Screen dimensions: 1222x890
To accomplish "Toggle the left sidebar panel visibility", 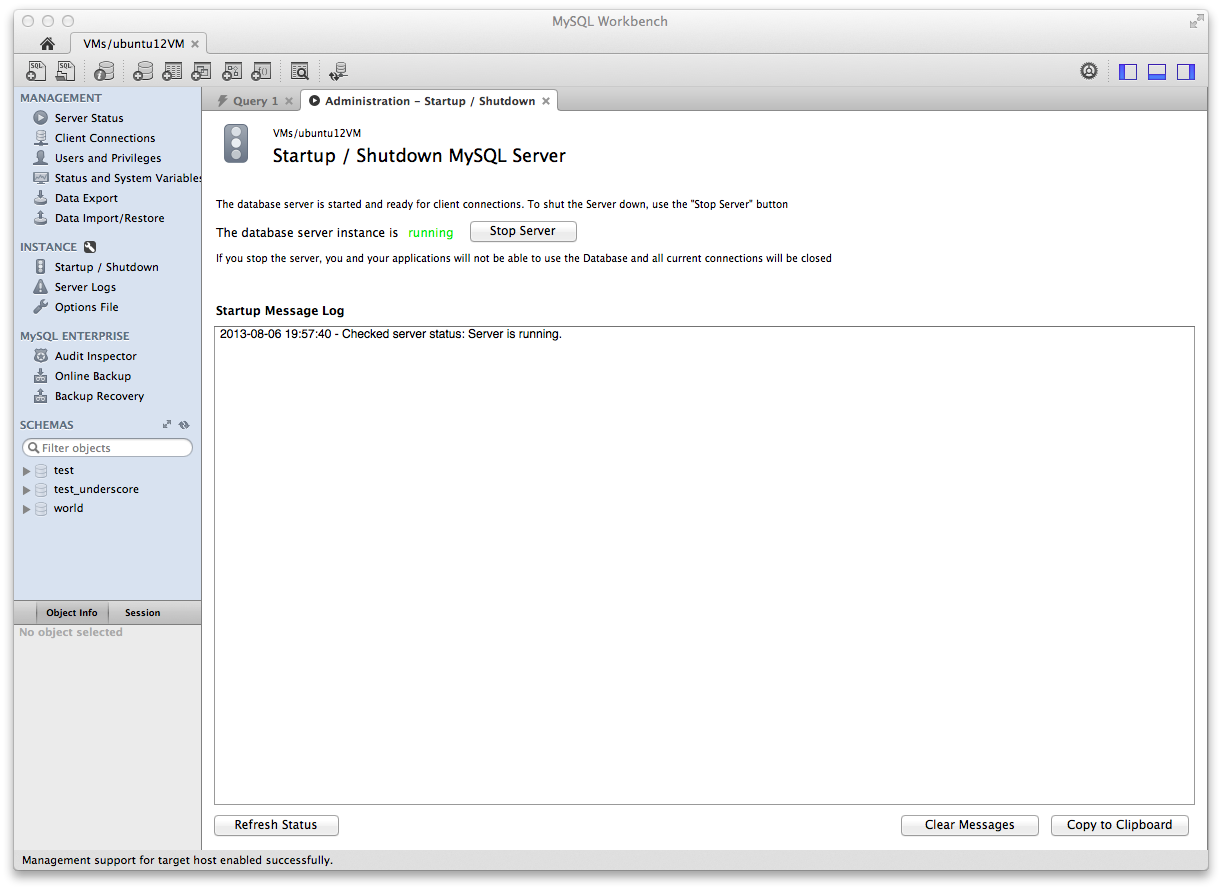I will click(1128, 72).
